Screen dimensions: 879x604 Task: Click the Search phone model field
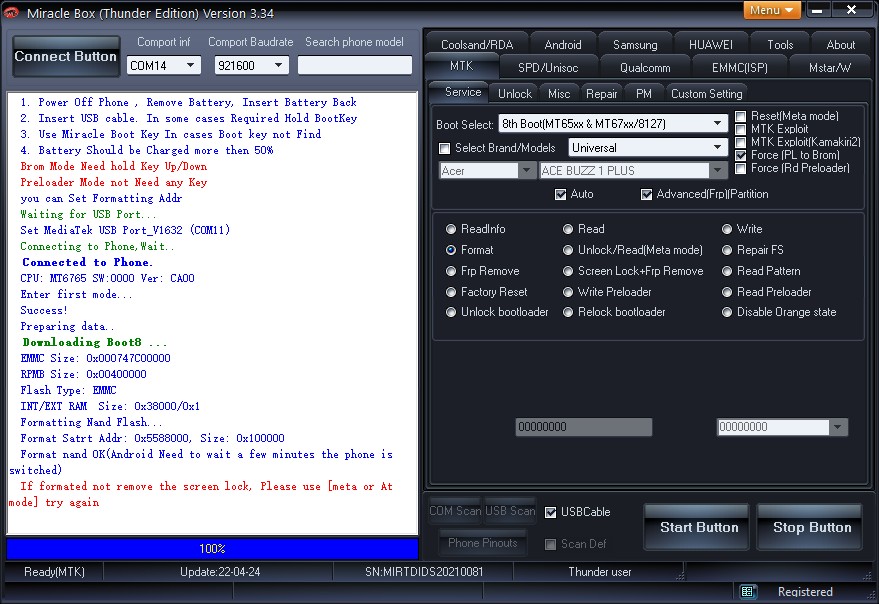pos(354,65)
